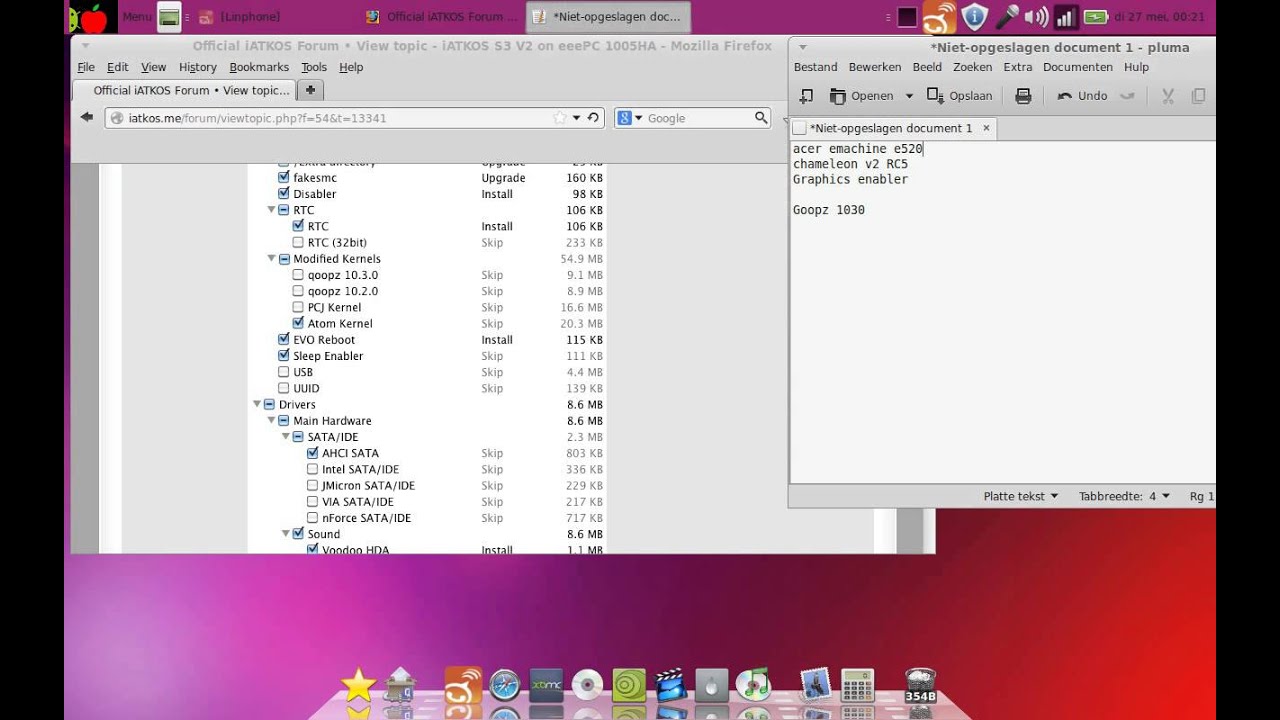
Task: Open the music note disc dock icon
Action: coord(753,684)
